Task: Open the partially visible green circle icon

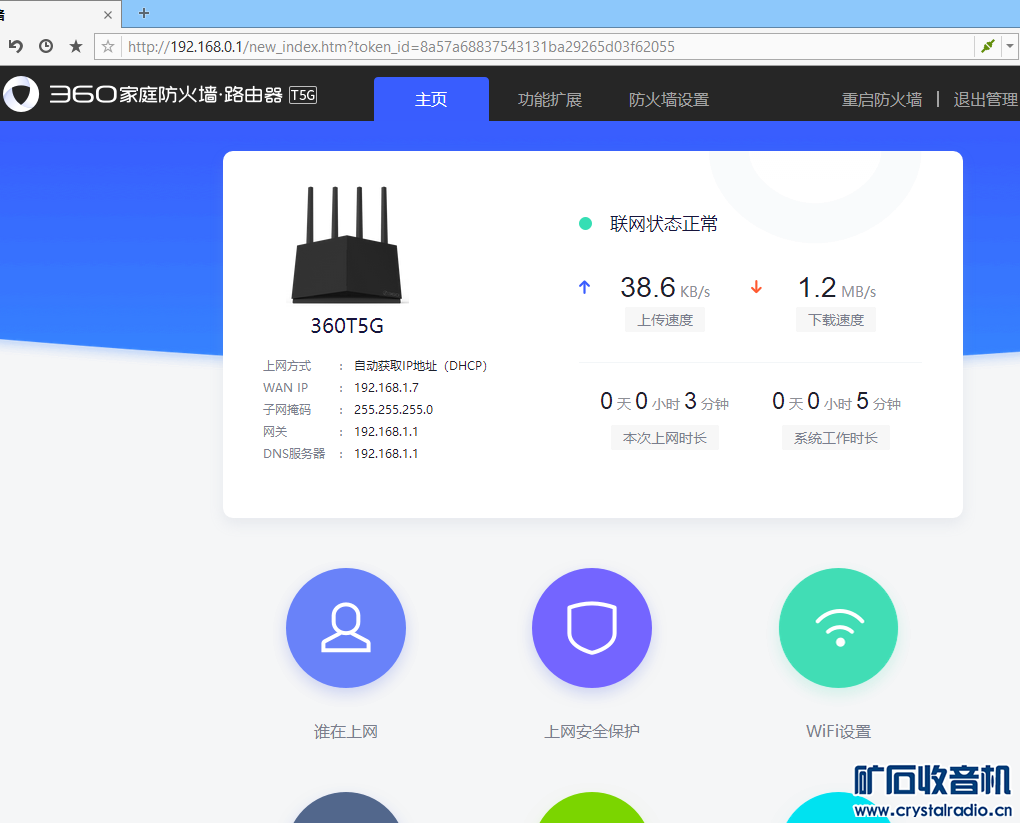Action: (x=592, y=807)
